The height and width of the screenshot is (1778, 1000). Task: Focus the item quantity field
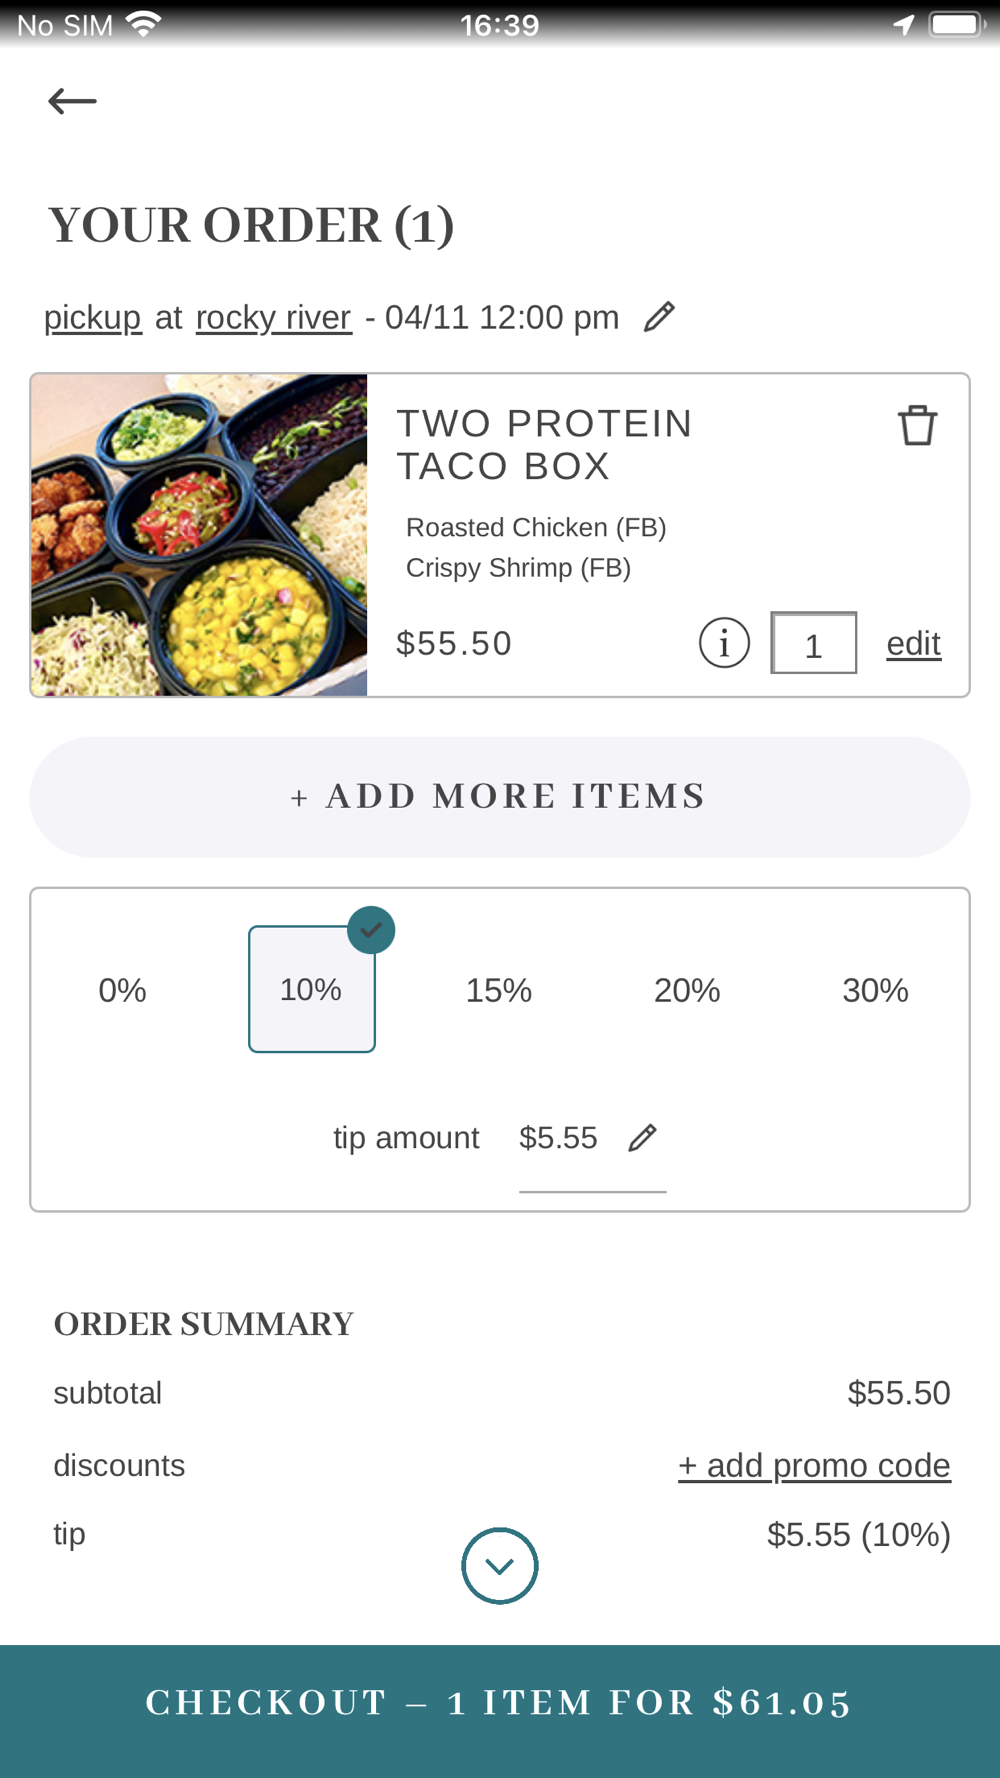click(x=813, y=644)
